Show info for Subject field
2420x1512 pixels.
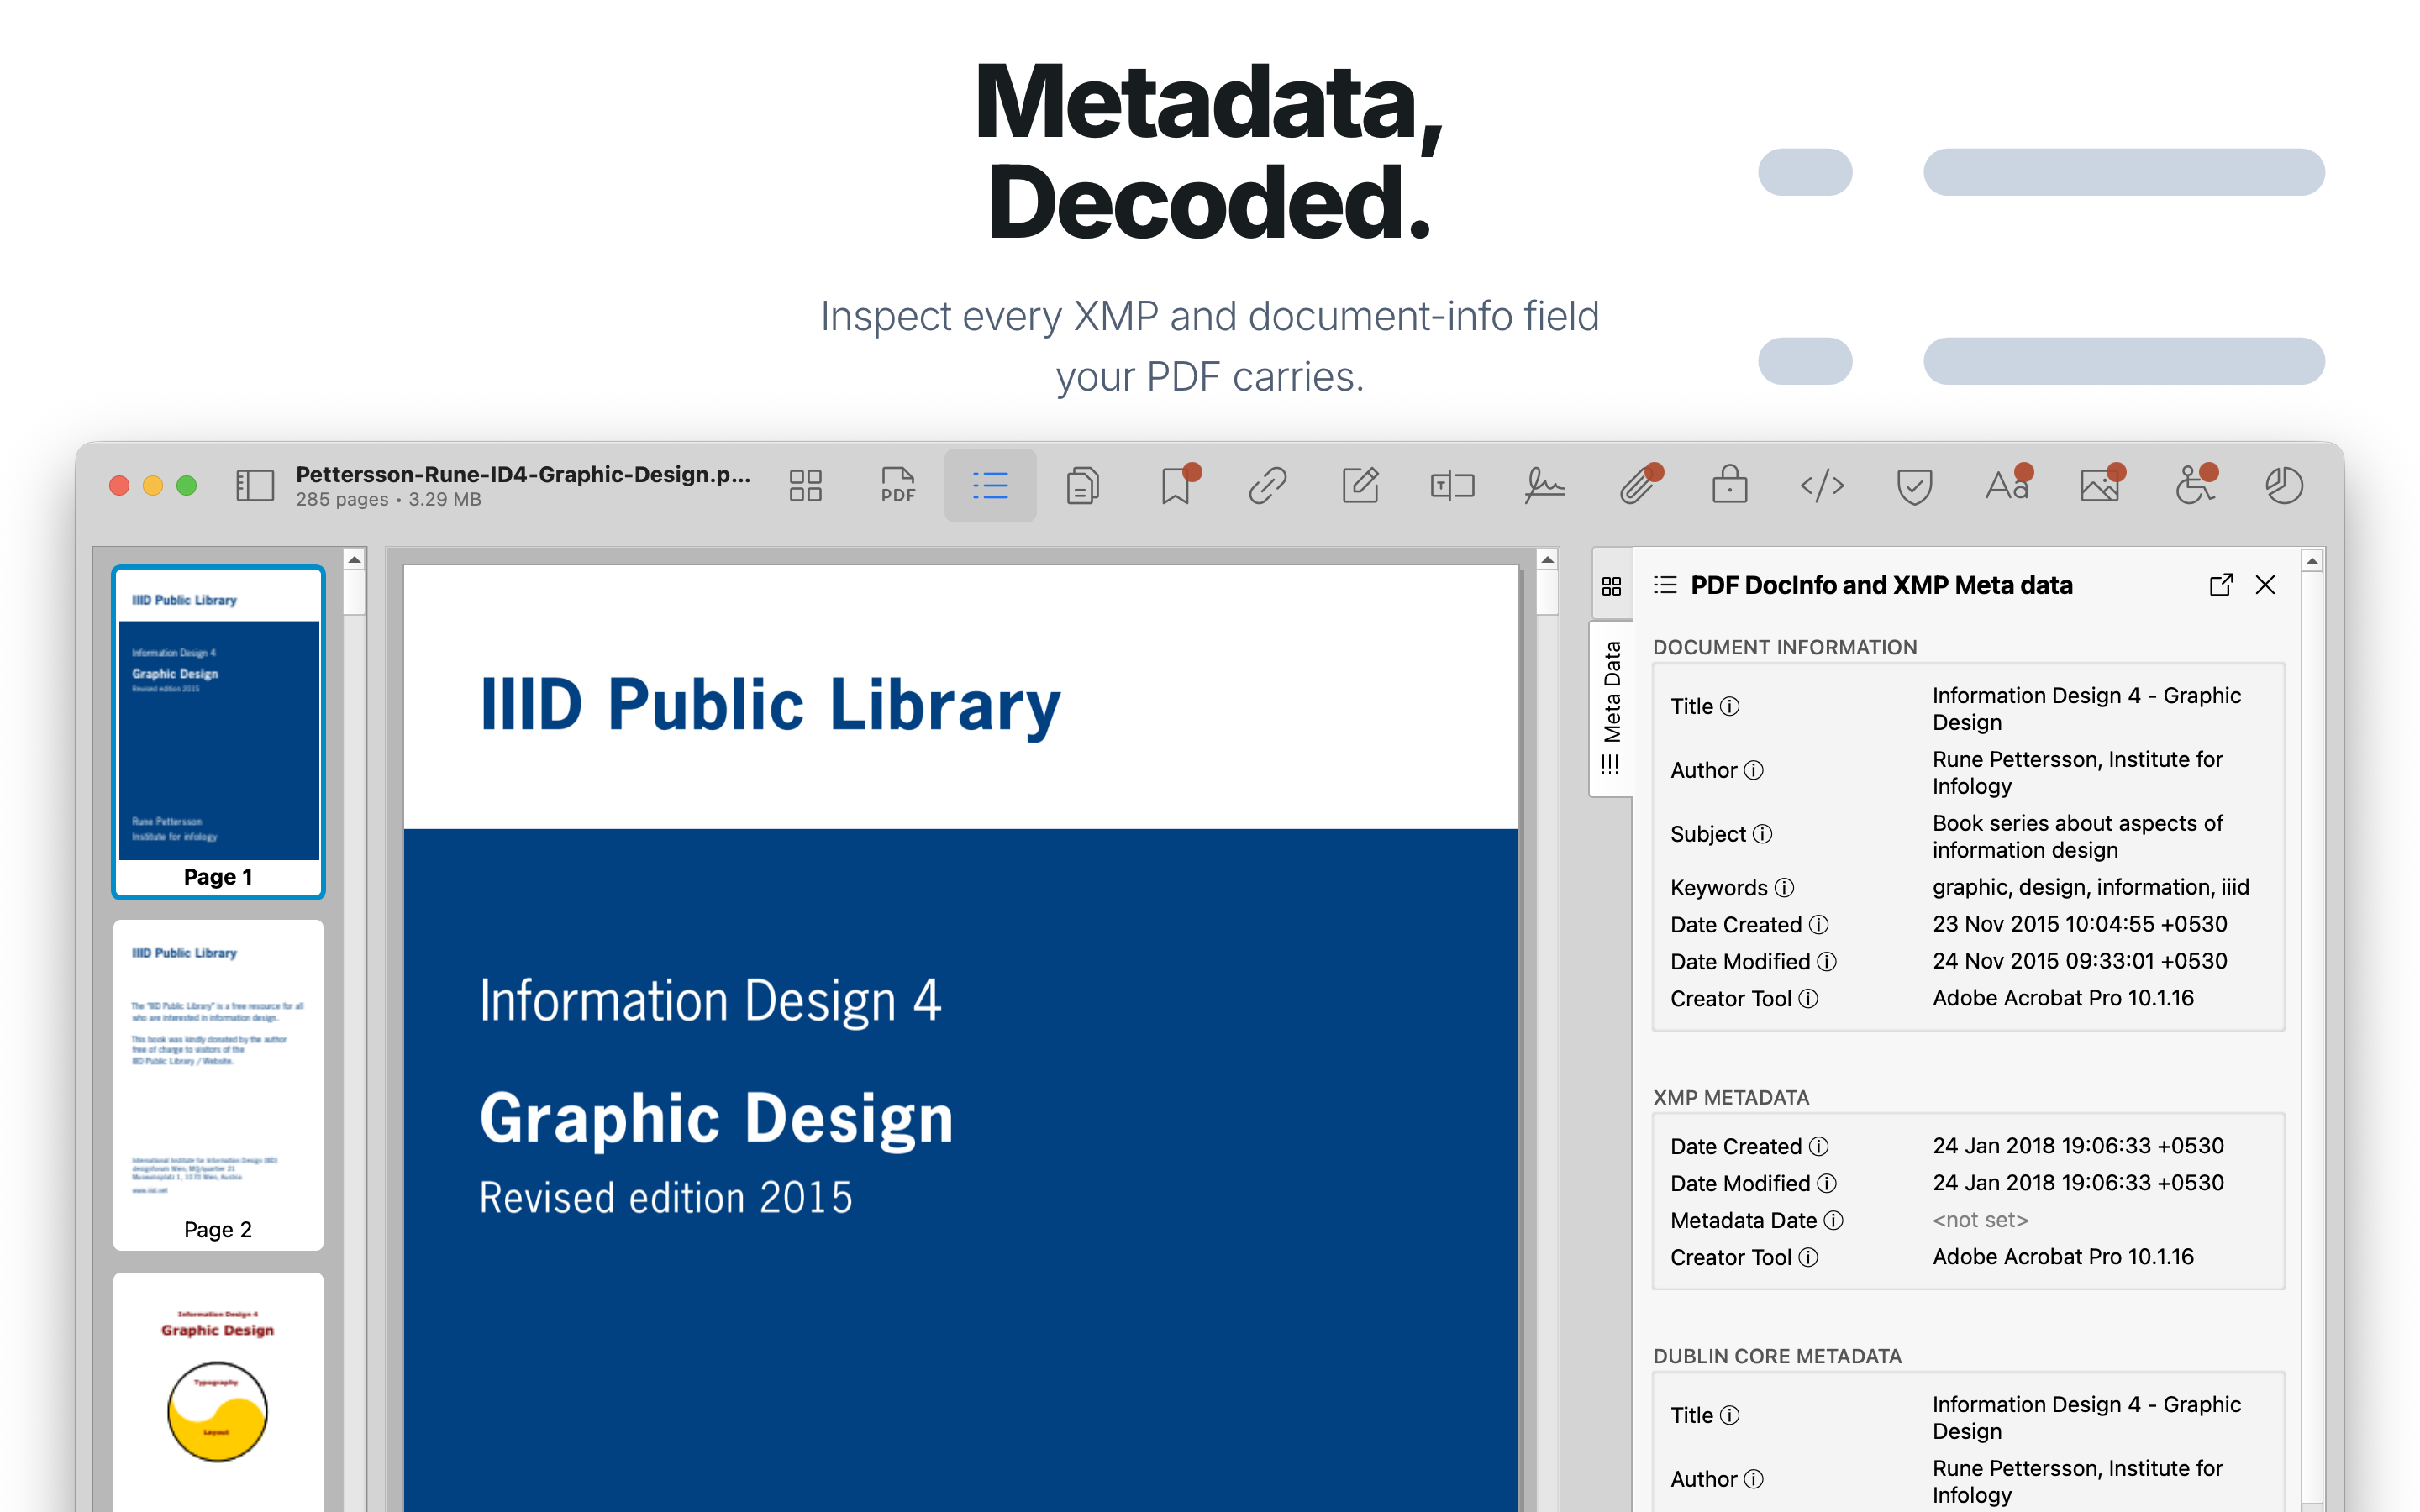point(1762,835)
